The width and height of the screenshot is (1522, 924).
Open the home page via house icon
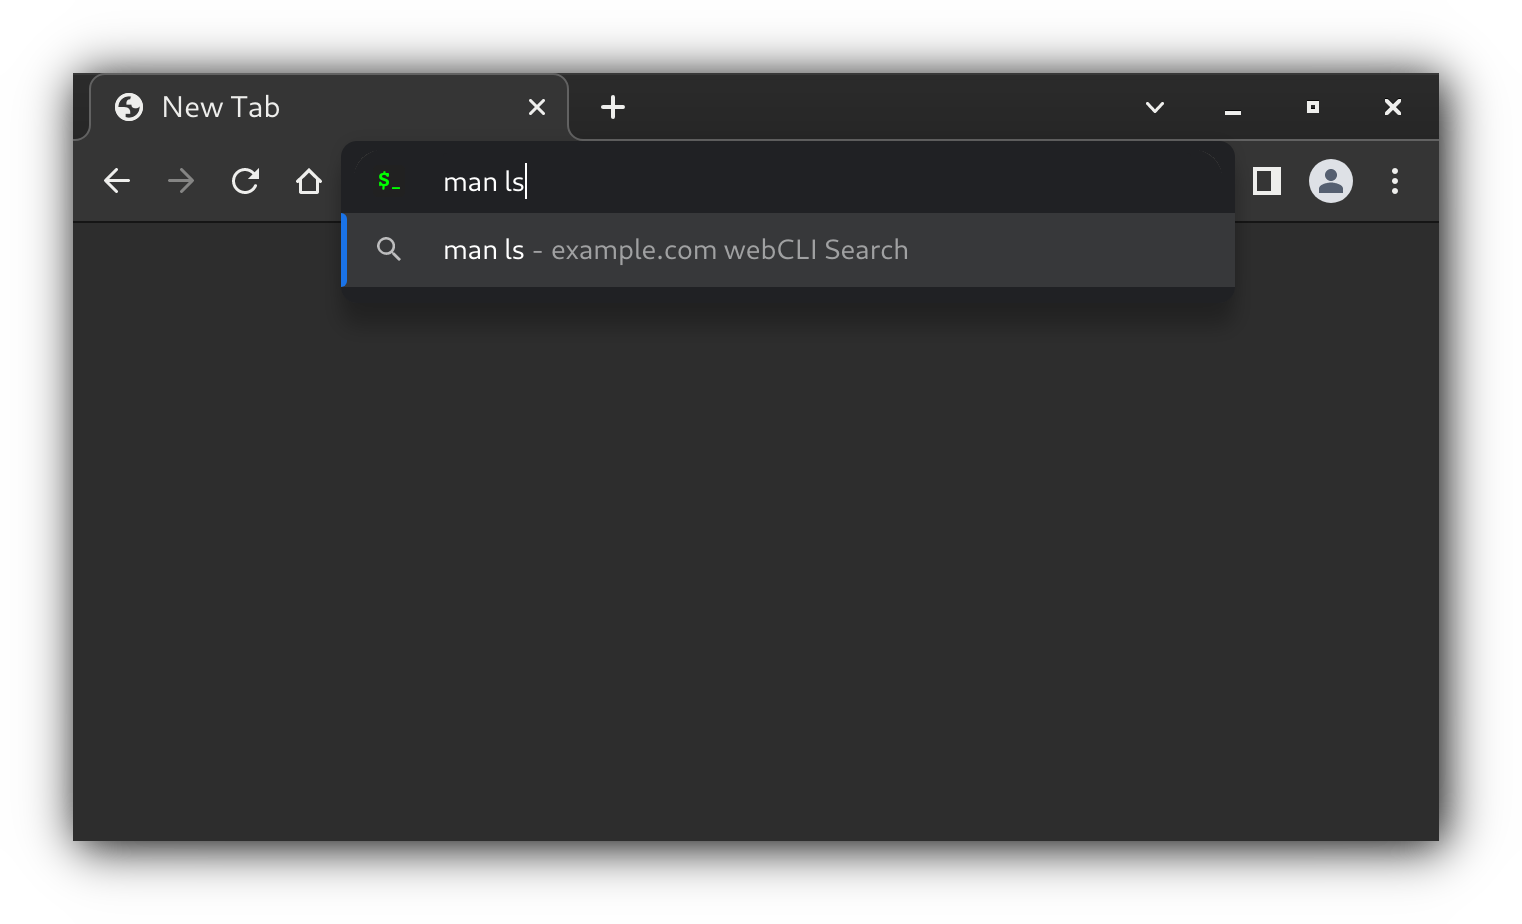click(309, 181)
